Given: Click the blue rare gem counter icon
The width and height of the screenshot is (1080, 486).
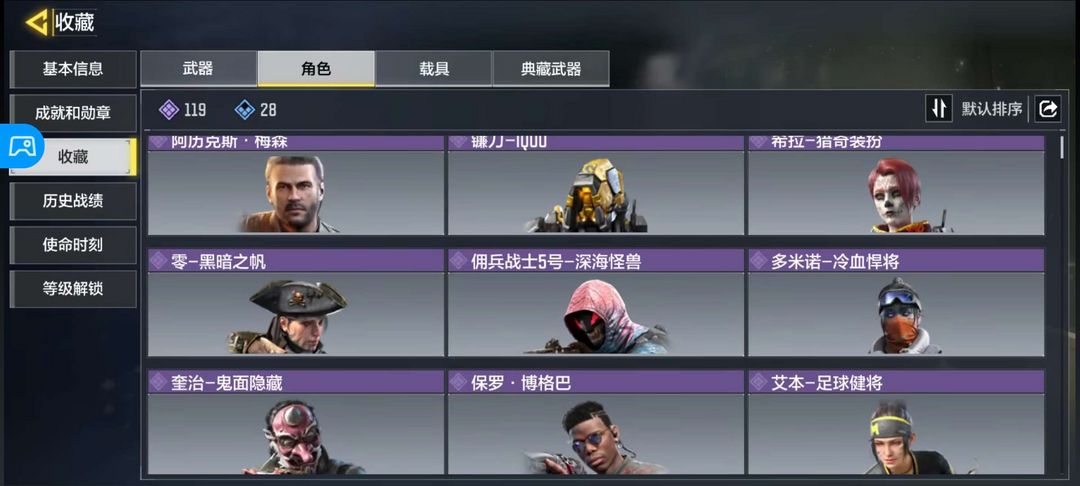Looking at the screenshot, I should coord(245,109).
